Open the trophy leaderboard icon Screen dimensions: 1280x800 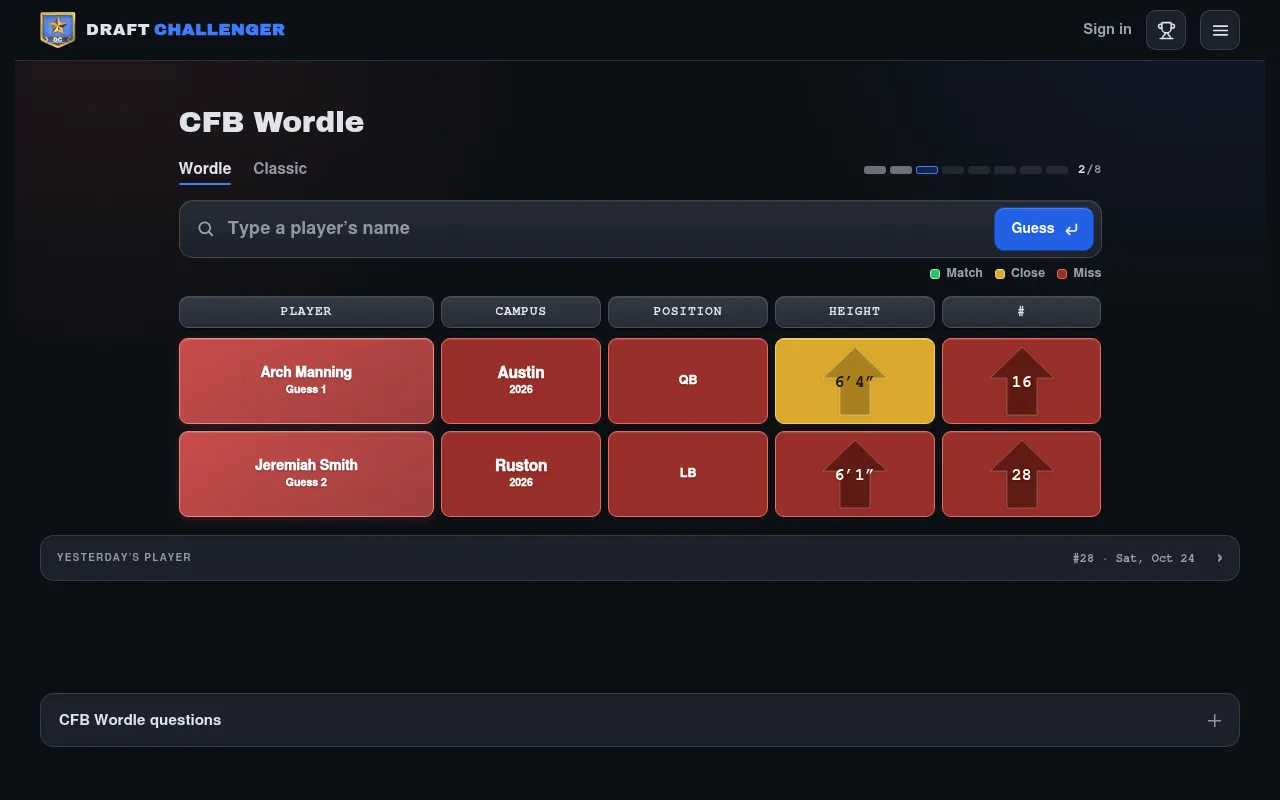1166,30
